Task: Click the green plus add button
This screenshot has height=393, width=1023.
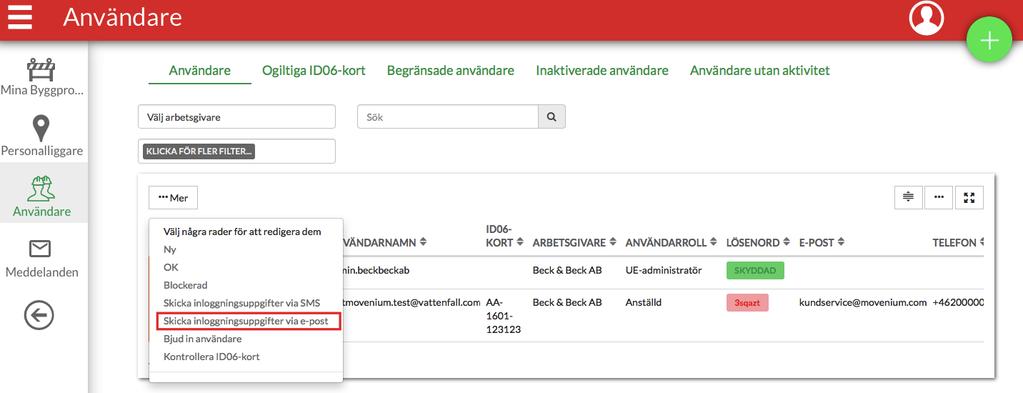Action: [989, 40]
